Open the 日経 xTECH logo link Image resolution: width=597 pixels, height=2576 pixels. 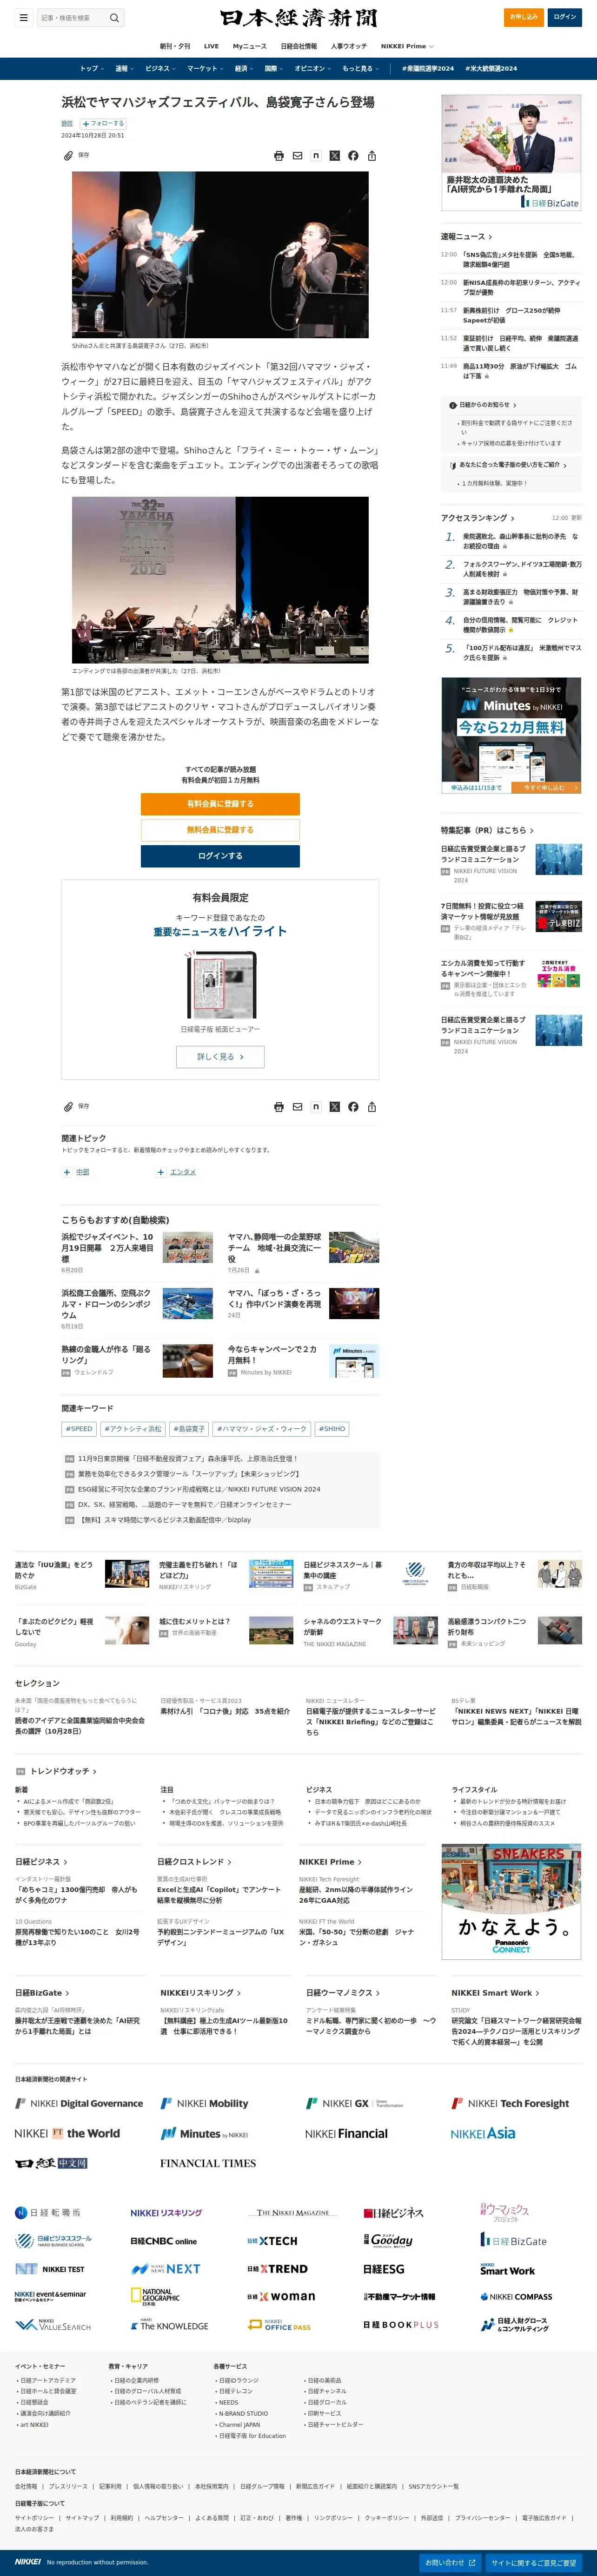tap(272, 2241)
